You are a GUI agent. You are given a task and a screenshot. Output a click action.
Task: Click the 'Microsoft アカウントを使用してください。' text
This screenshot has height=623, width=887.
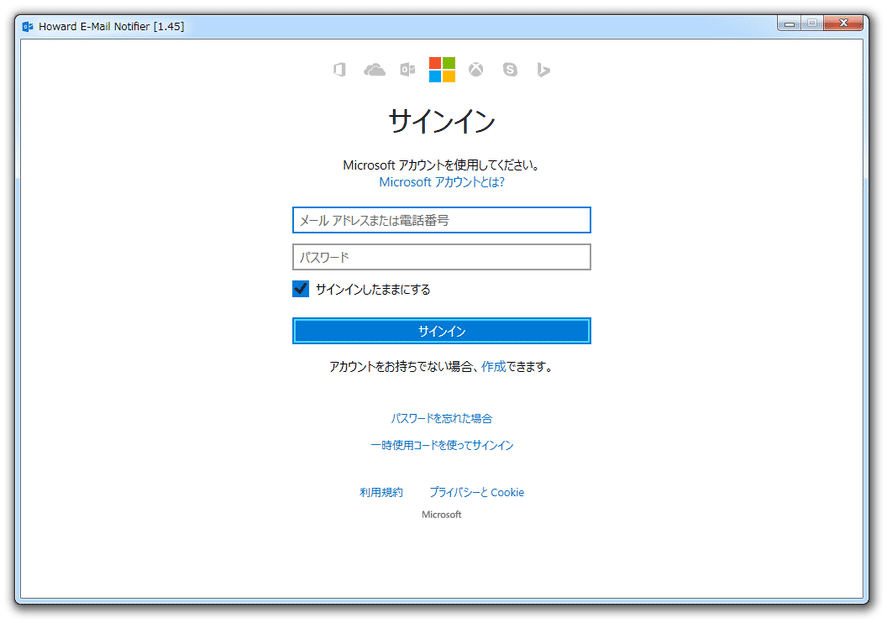[442, 165]
